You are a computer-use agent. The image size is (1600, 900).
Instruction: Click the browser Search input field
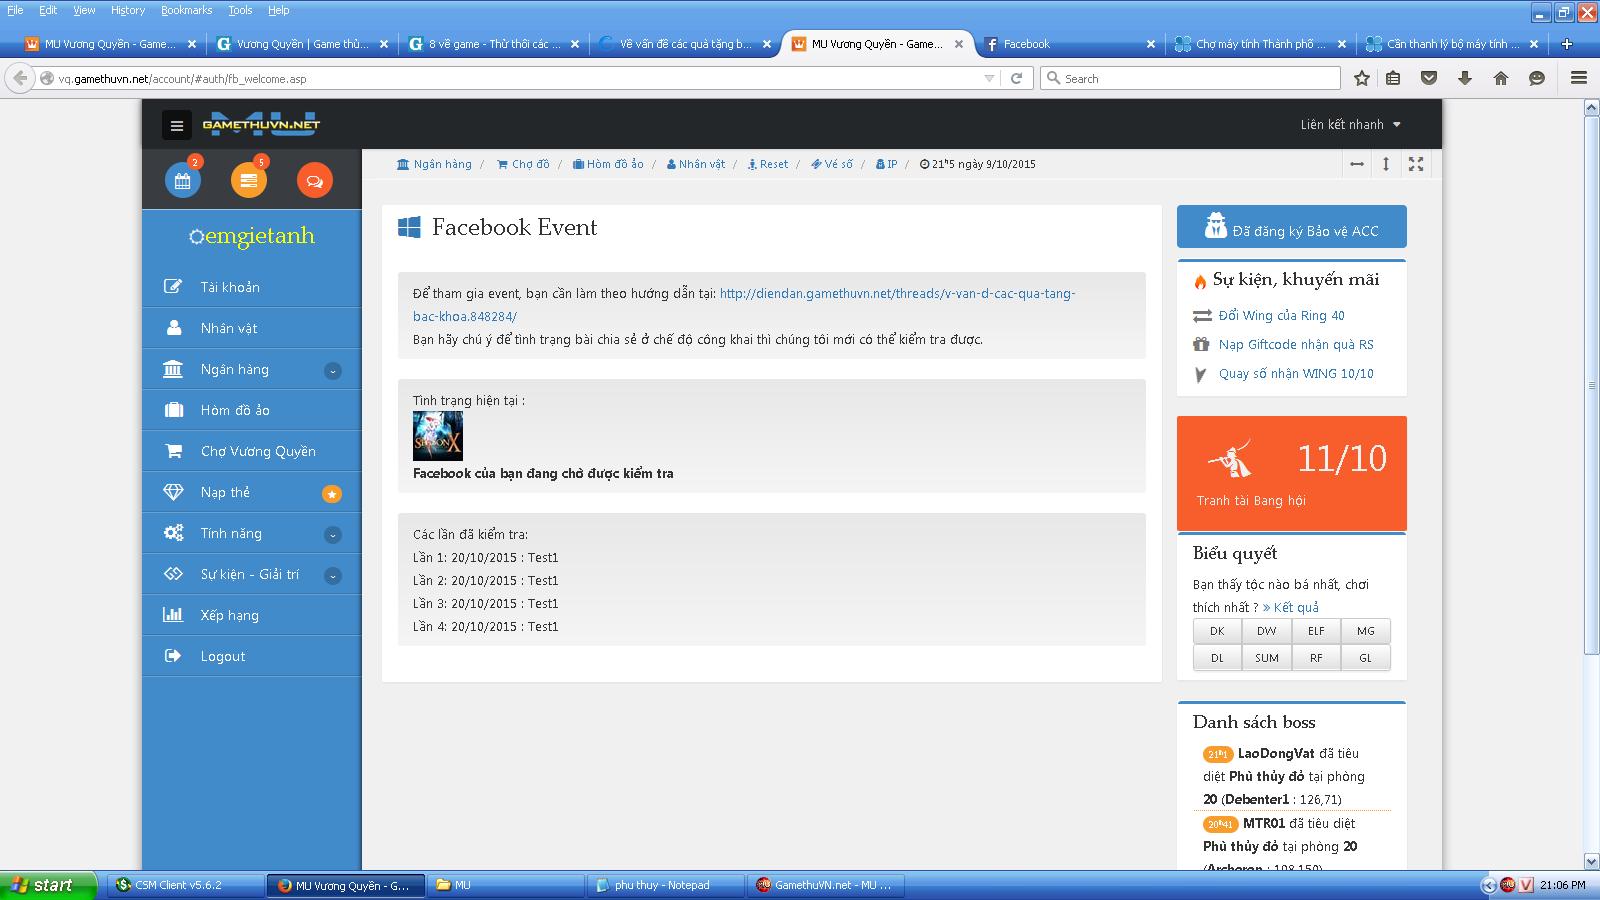tap(1190, 78)
